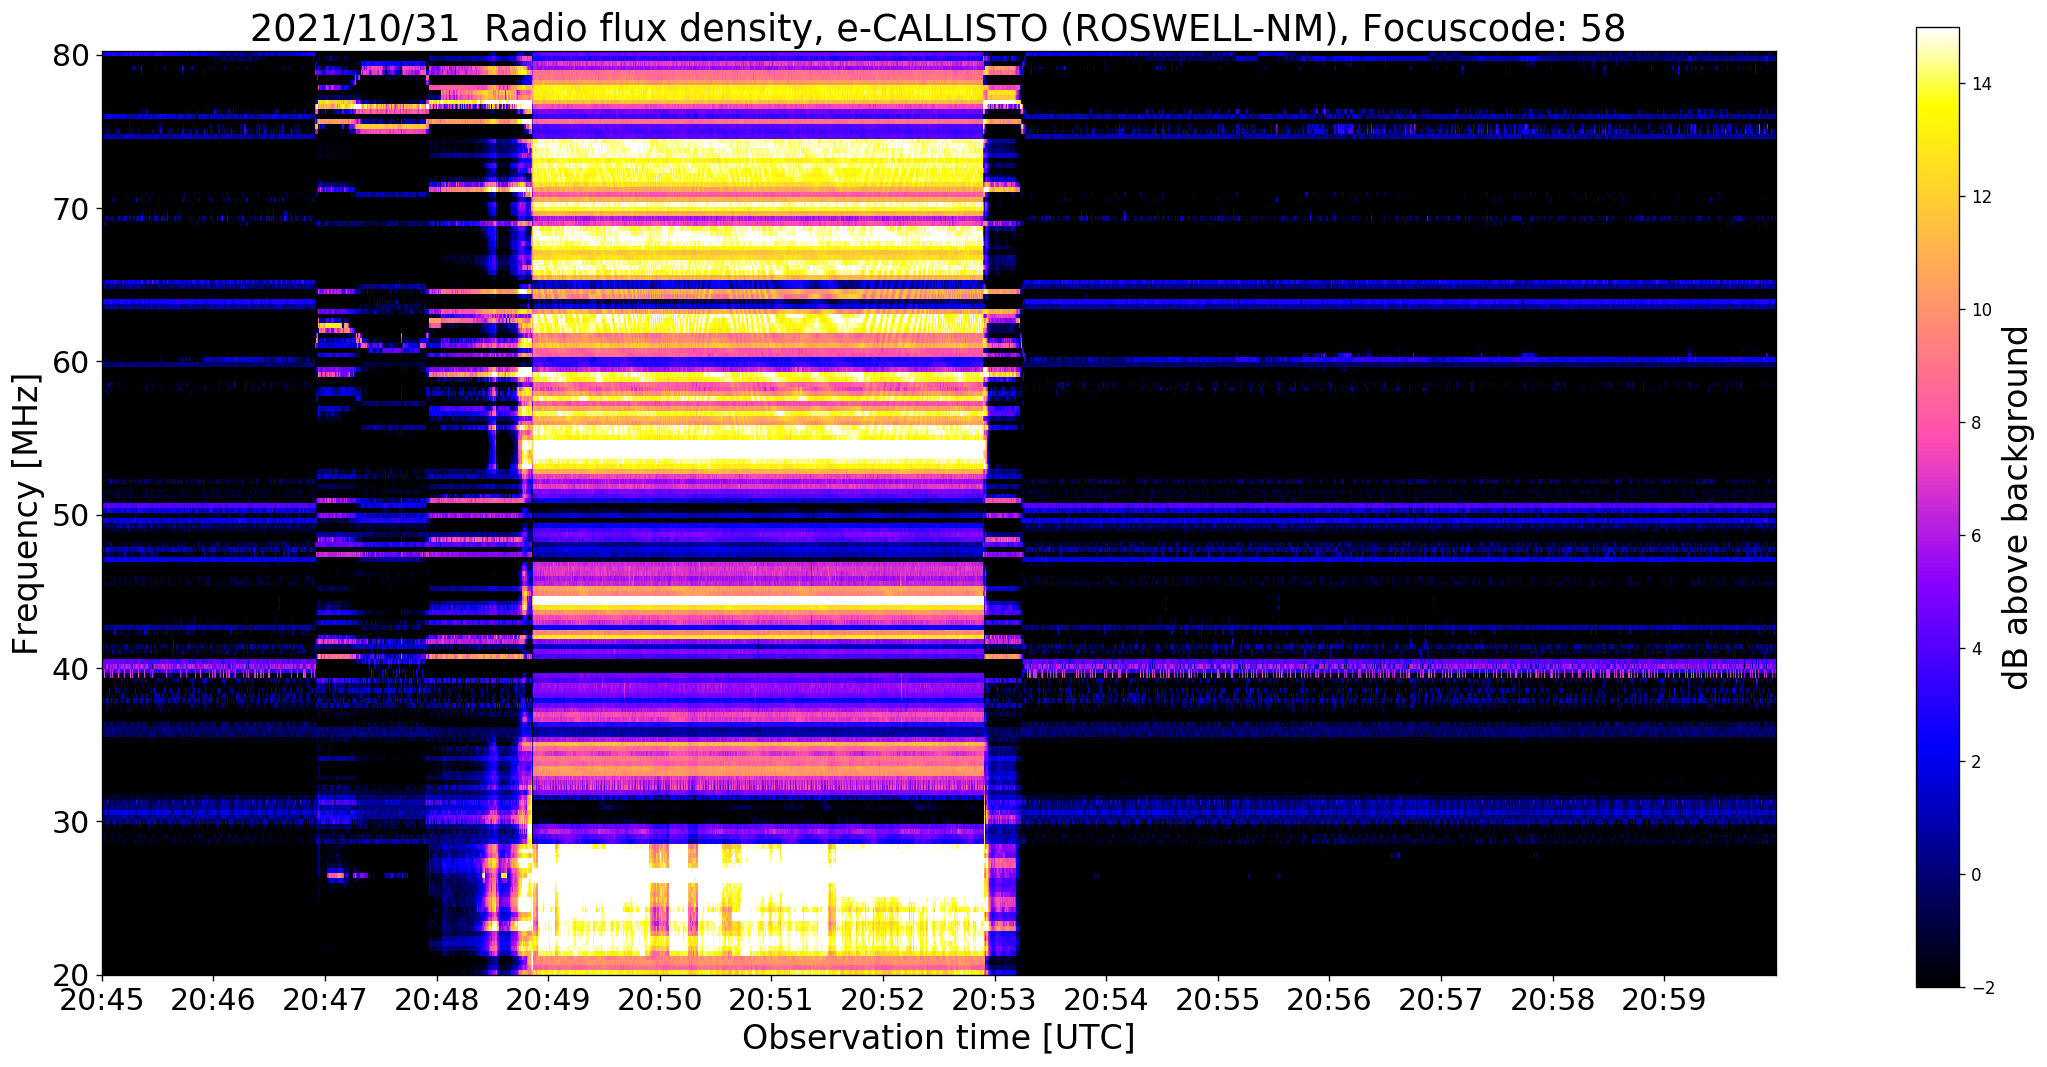The width and height of the screenshot is (2047, 1067).
Task: Click the 80 MHz frequency tick label
Action: point(70,55)
